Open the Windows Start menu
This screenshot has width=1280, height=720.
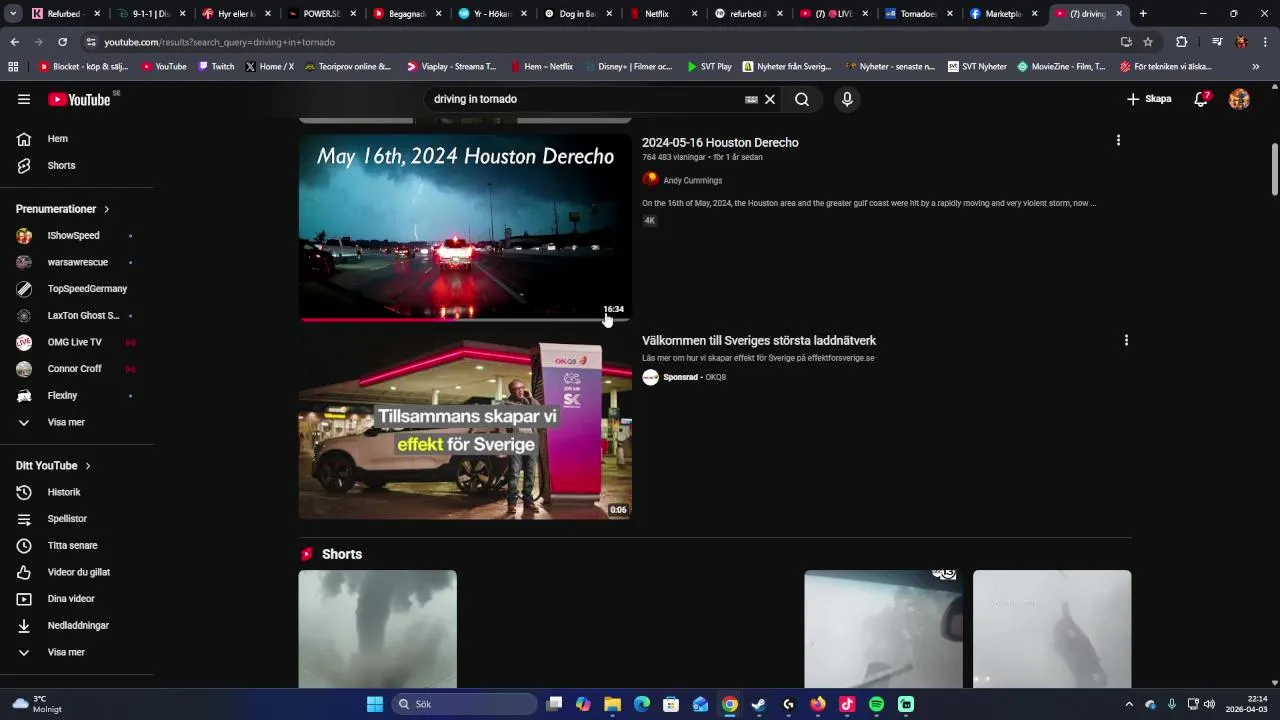375,704
